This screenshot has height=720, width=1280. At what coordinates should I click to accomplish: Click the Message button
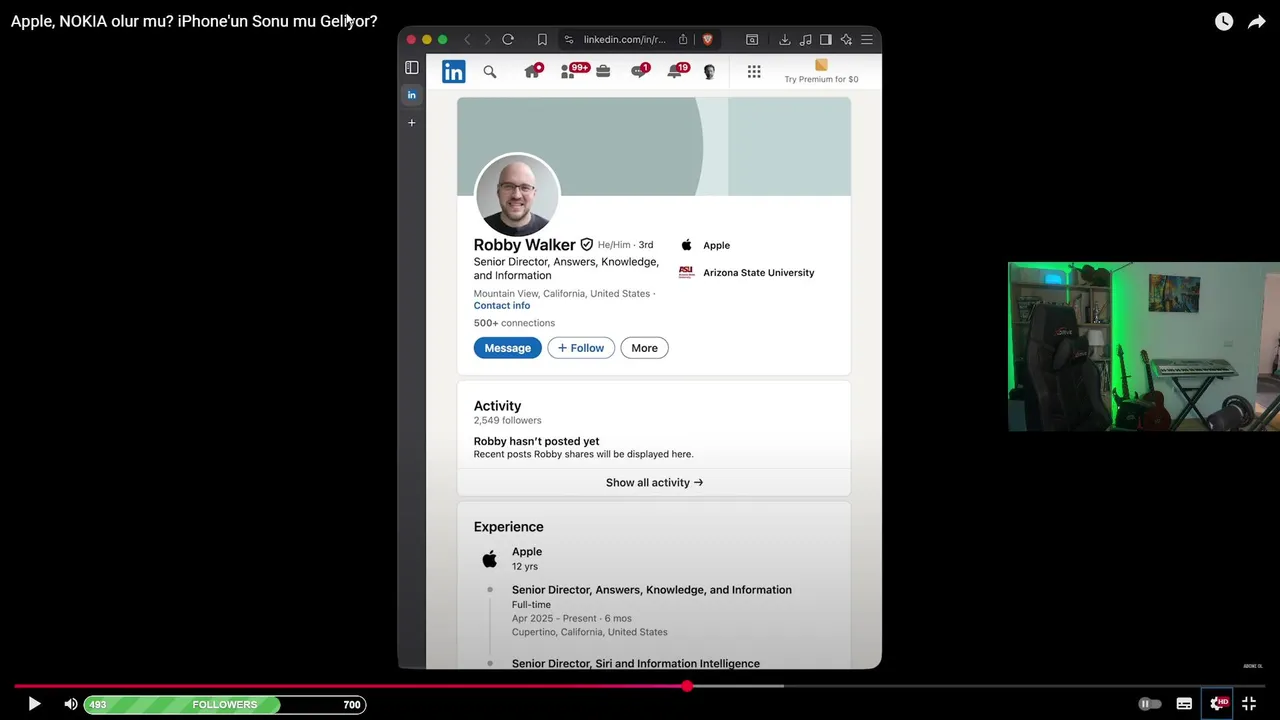pos(508,348)
